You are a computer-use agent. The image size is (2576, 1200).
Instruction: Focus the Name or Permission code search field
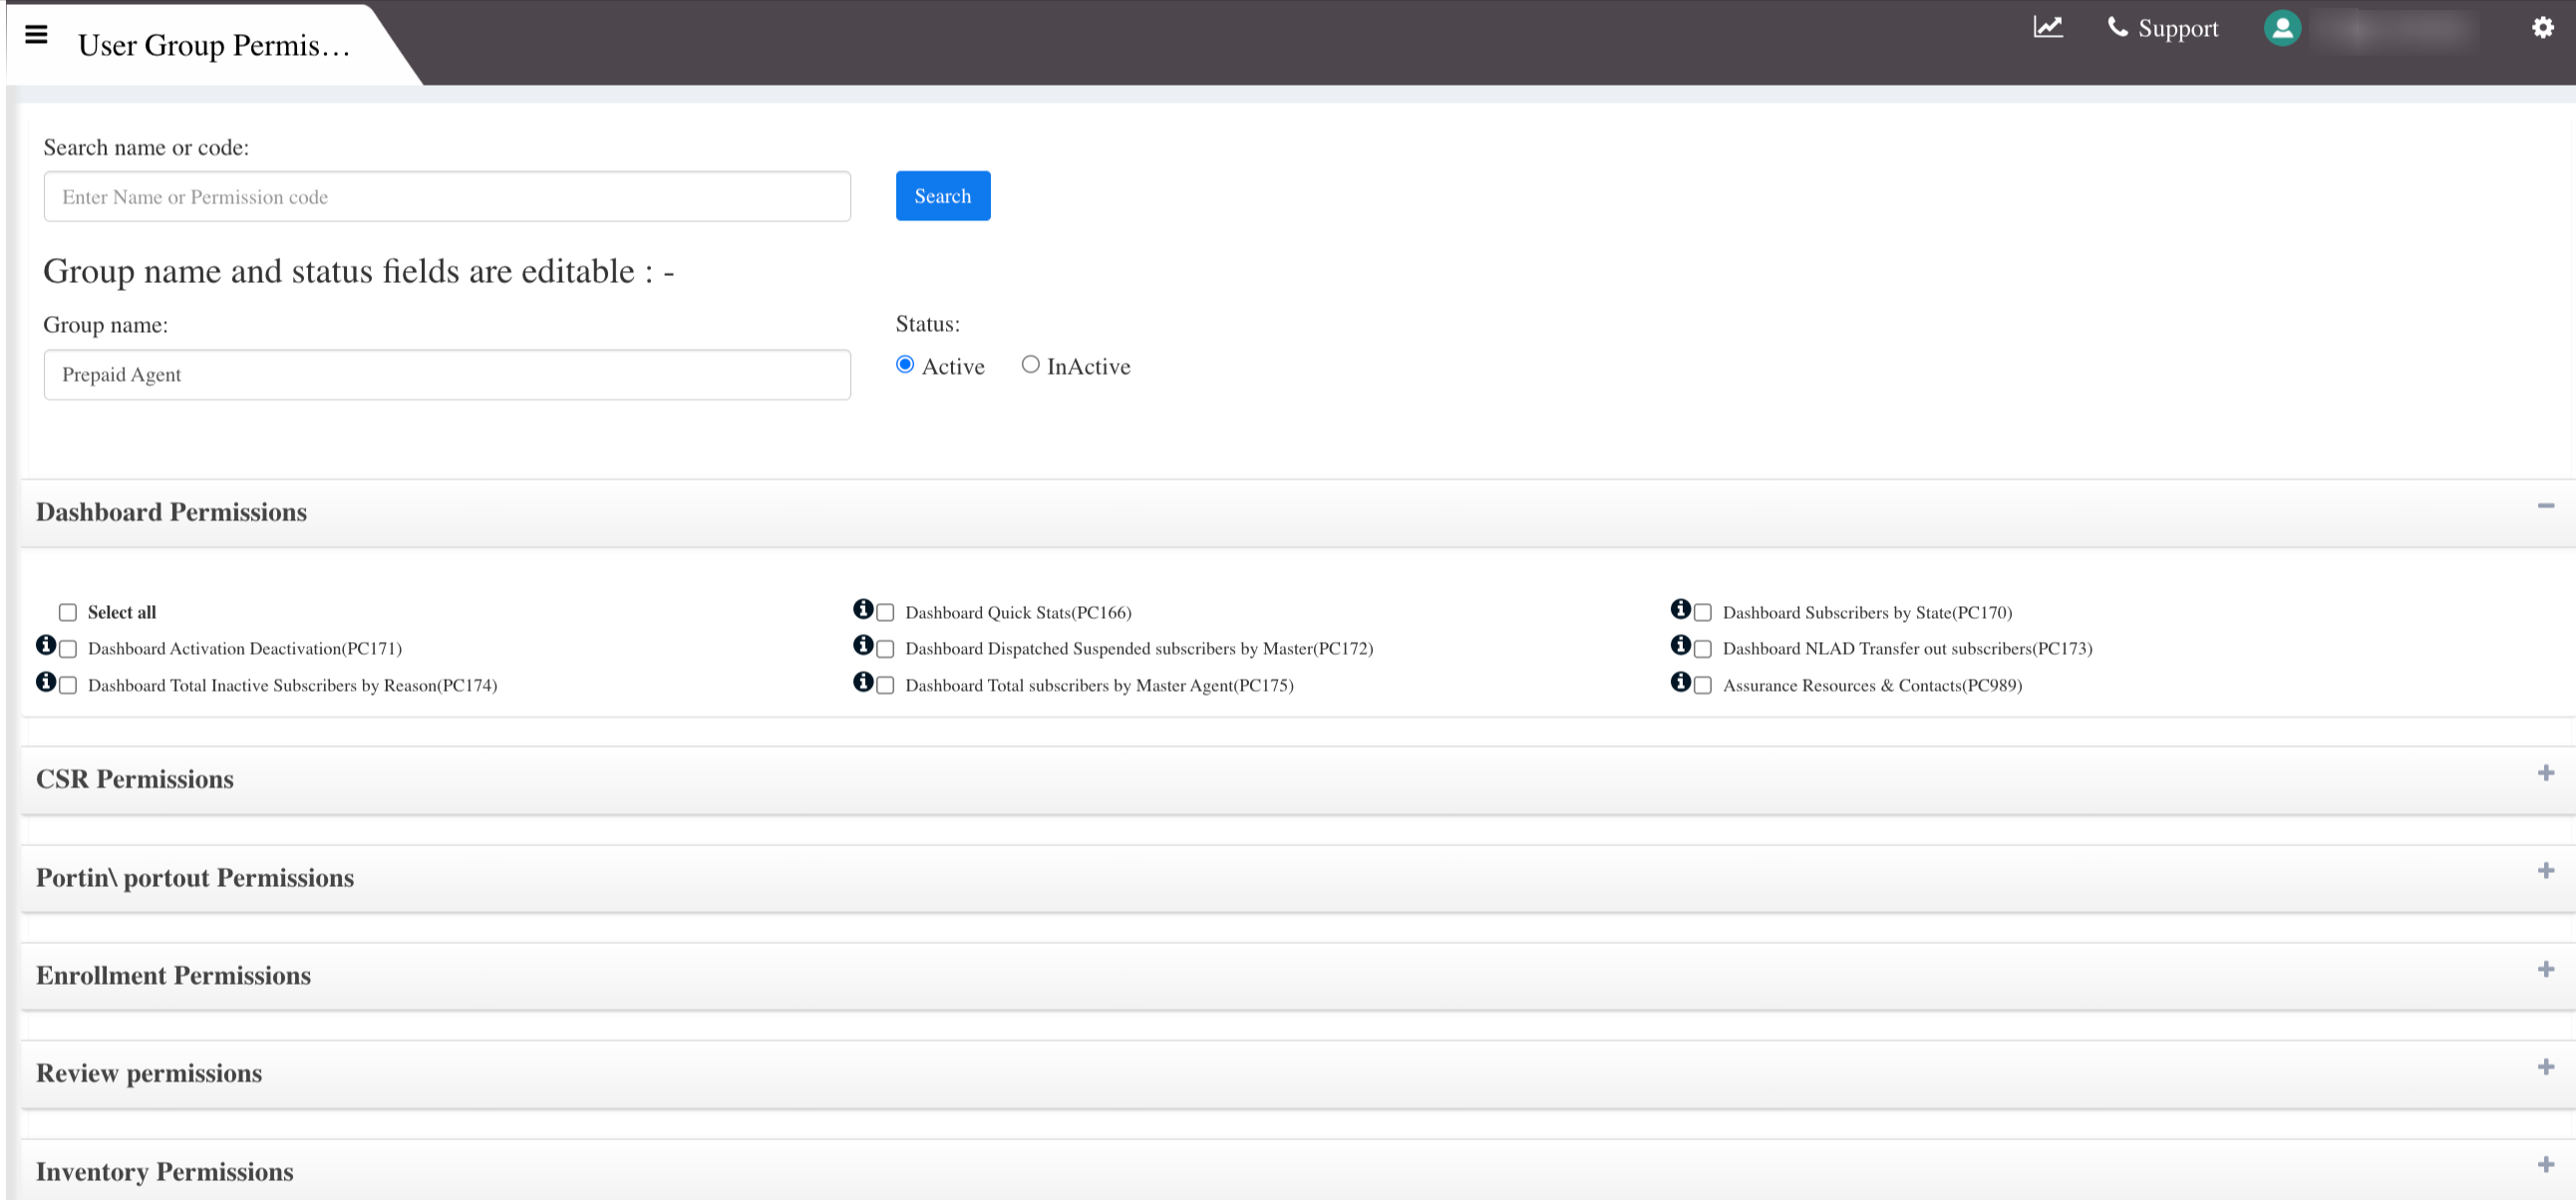[x=447, y=197]
